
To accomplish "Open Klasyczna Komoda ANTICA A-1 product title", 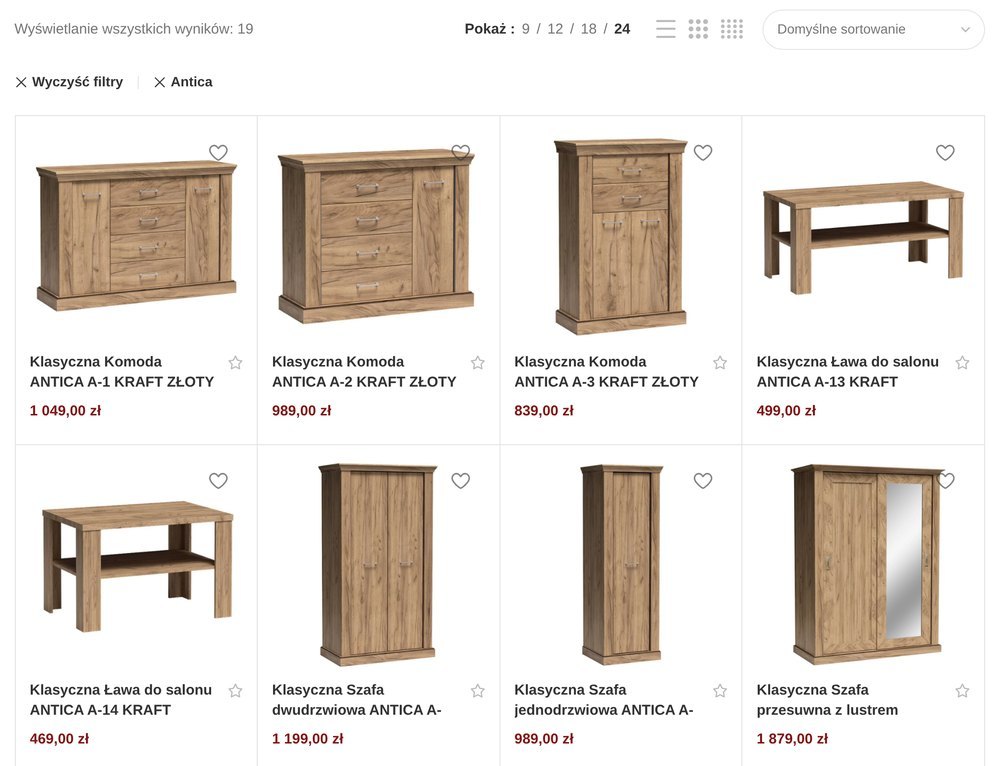I will pyautogui.click(x=122, y=372).
